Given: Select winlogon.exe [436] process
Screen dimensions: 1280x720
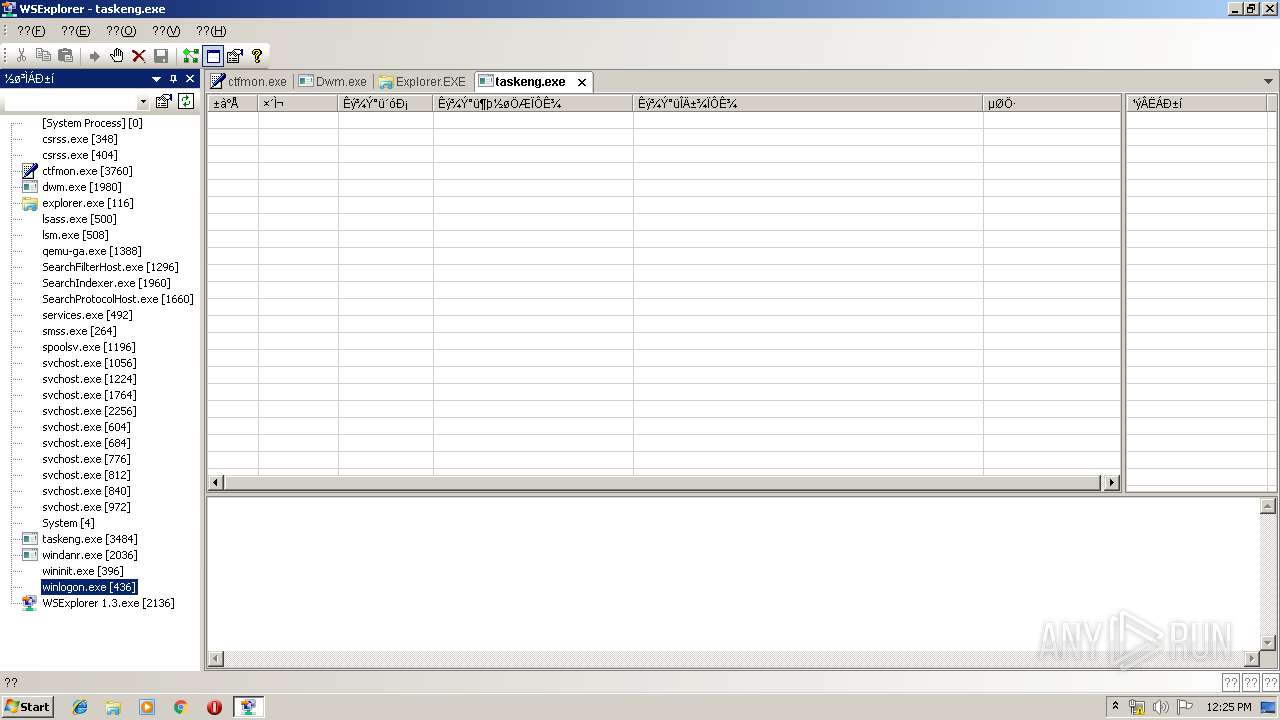Looking at the screenshot, I should [x=89, y=587].
